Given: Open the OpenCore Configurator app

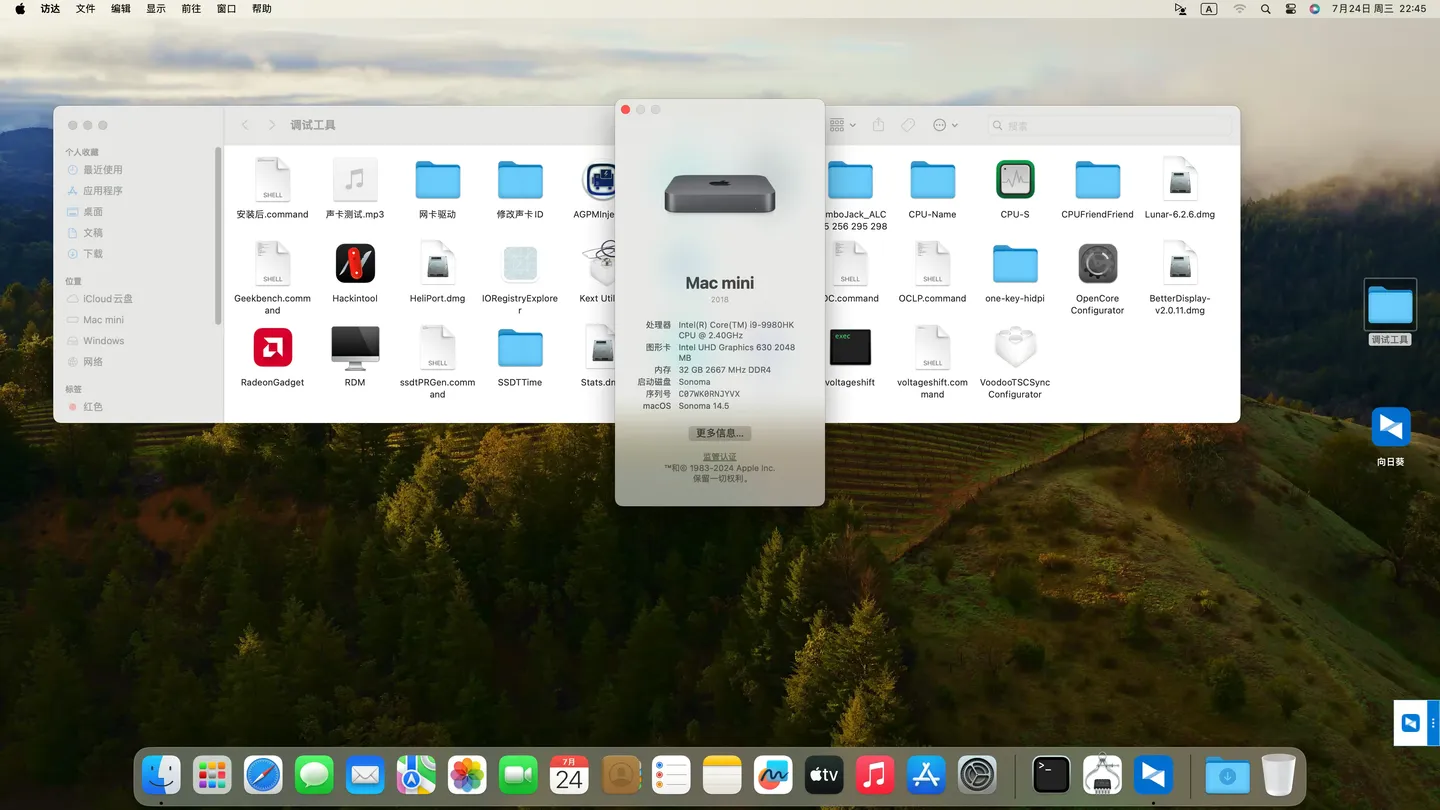Looking at the screenshot, I should click(x=1097, y=264).
